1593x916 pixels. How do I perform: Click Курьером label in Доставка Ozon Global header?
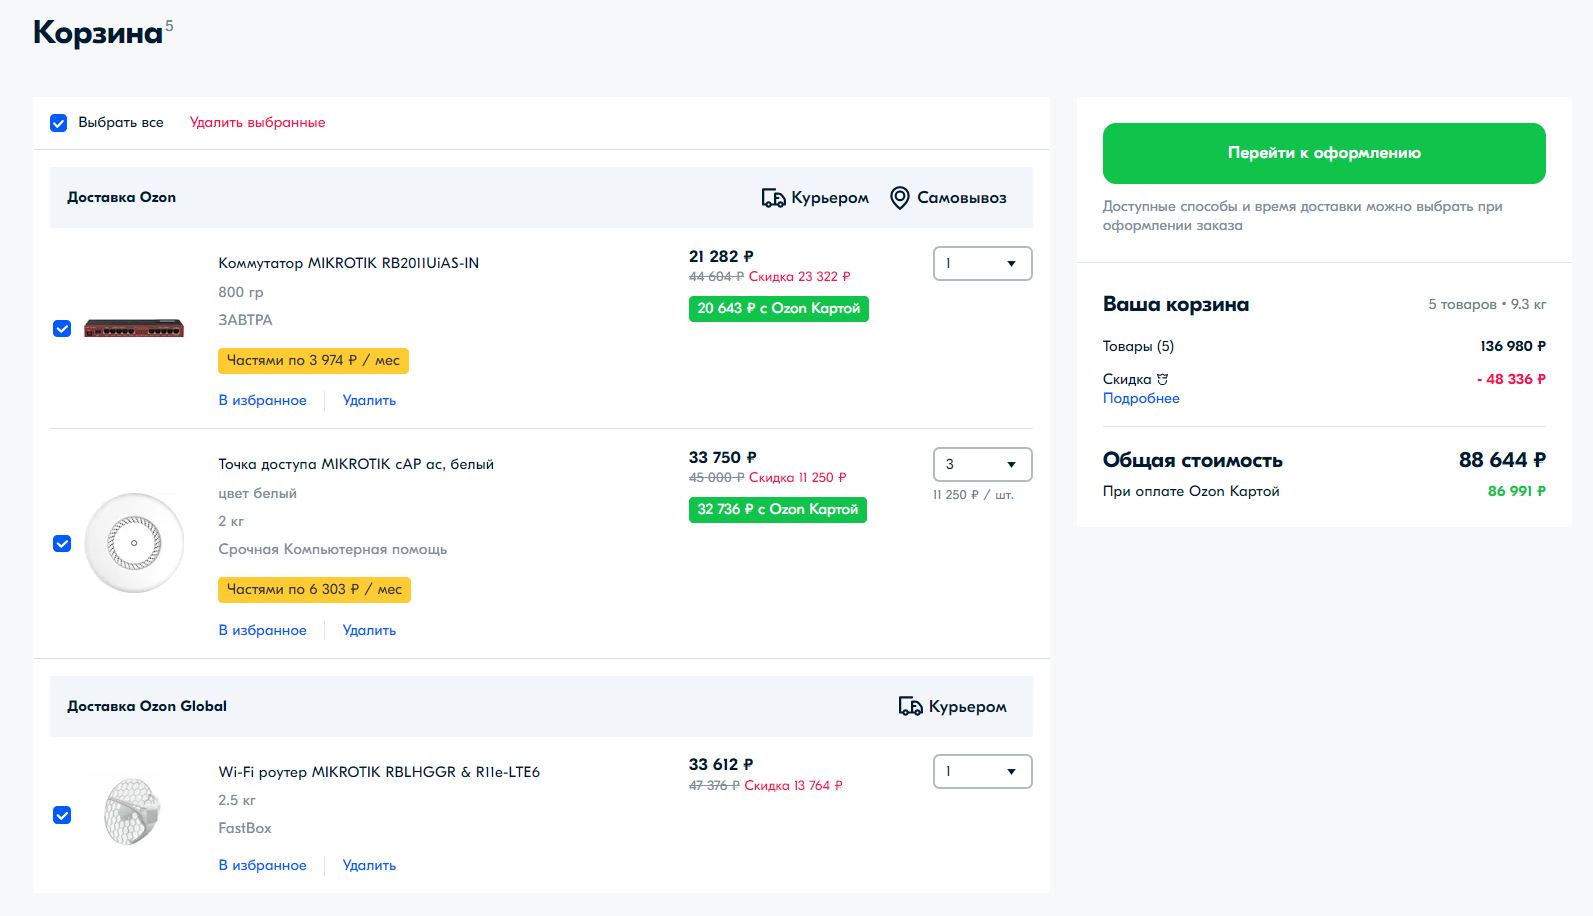(x=967, y=707)
